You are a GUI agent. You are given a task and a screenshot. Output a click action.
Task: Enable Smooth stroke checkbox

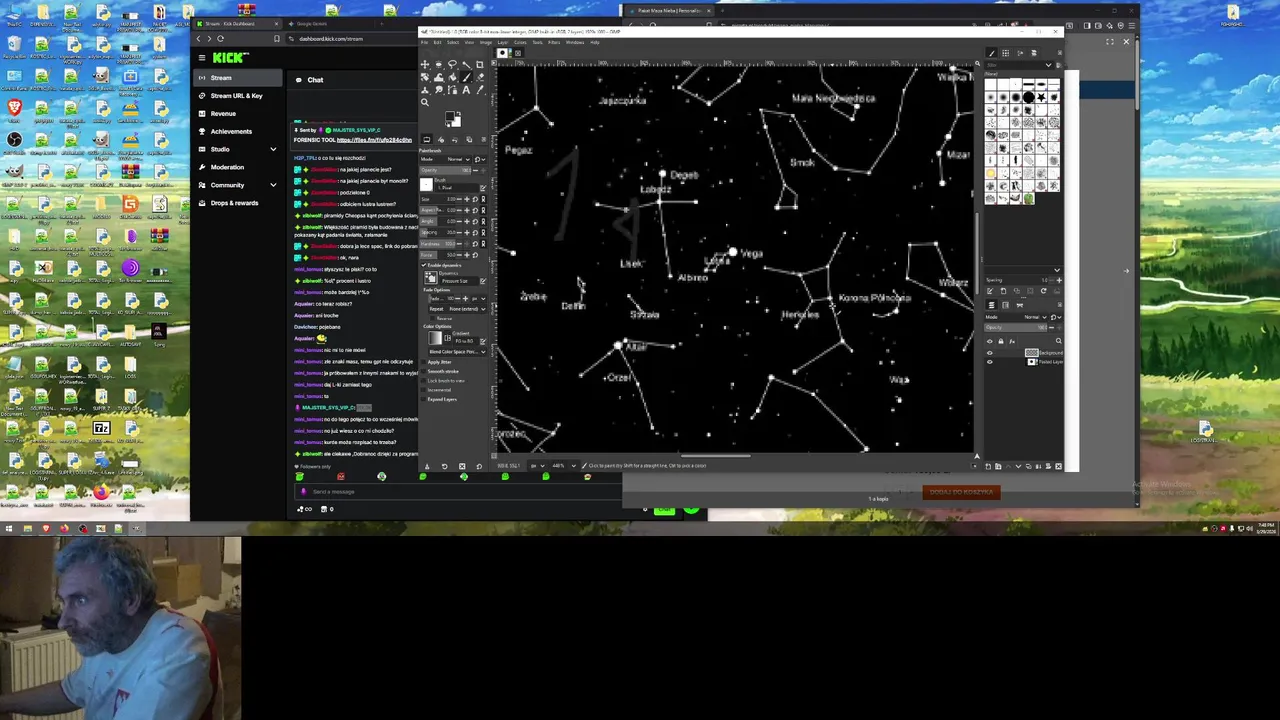(423, 371)
